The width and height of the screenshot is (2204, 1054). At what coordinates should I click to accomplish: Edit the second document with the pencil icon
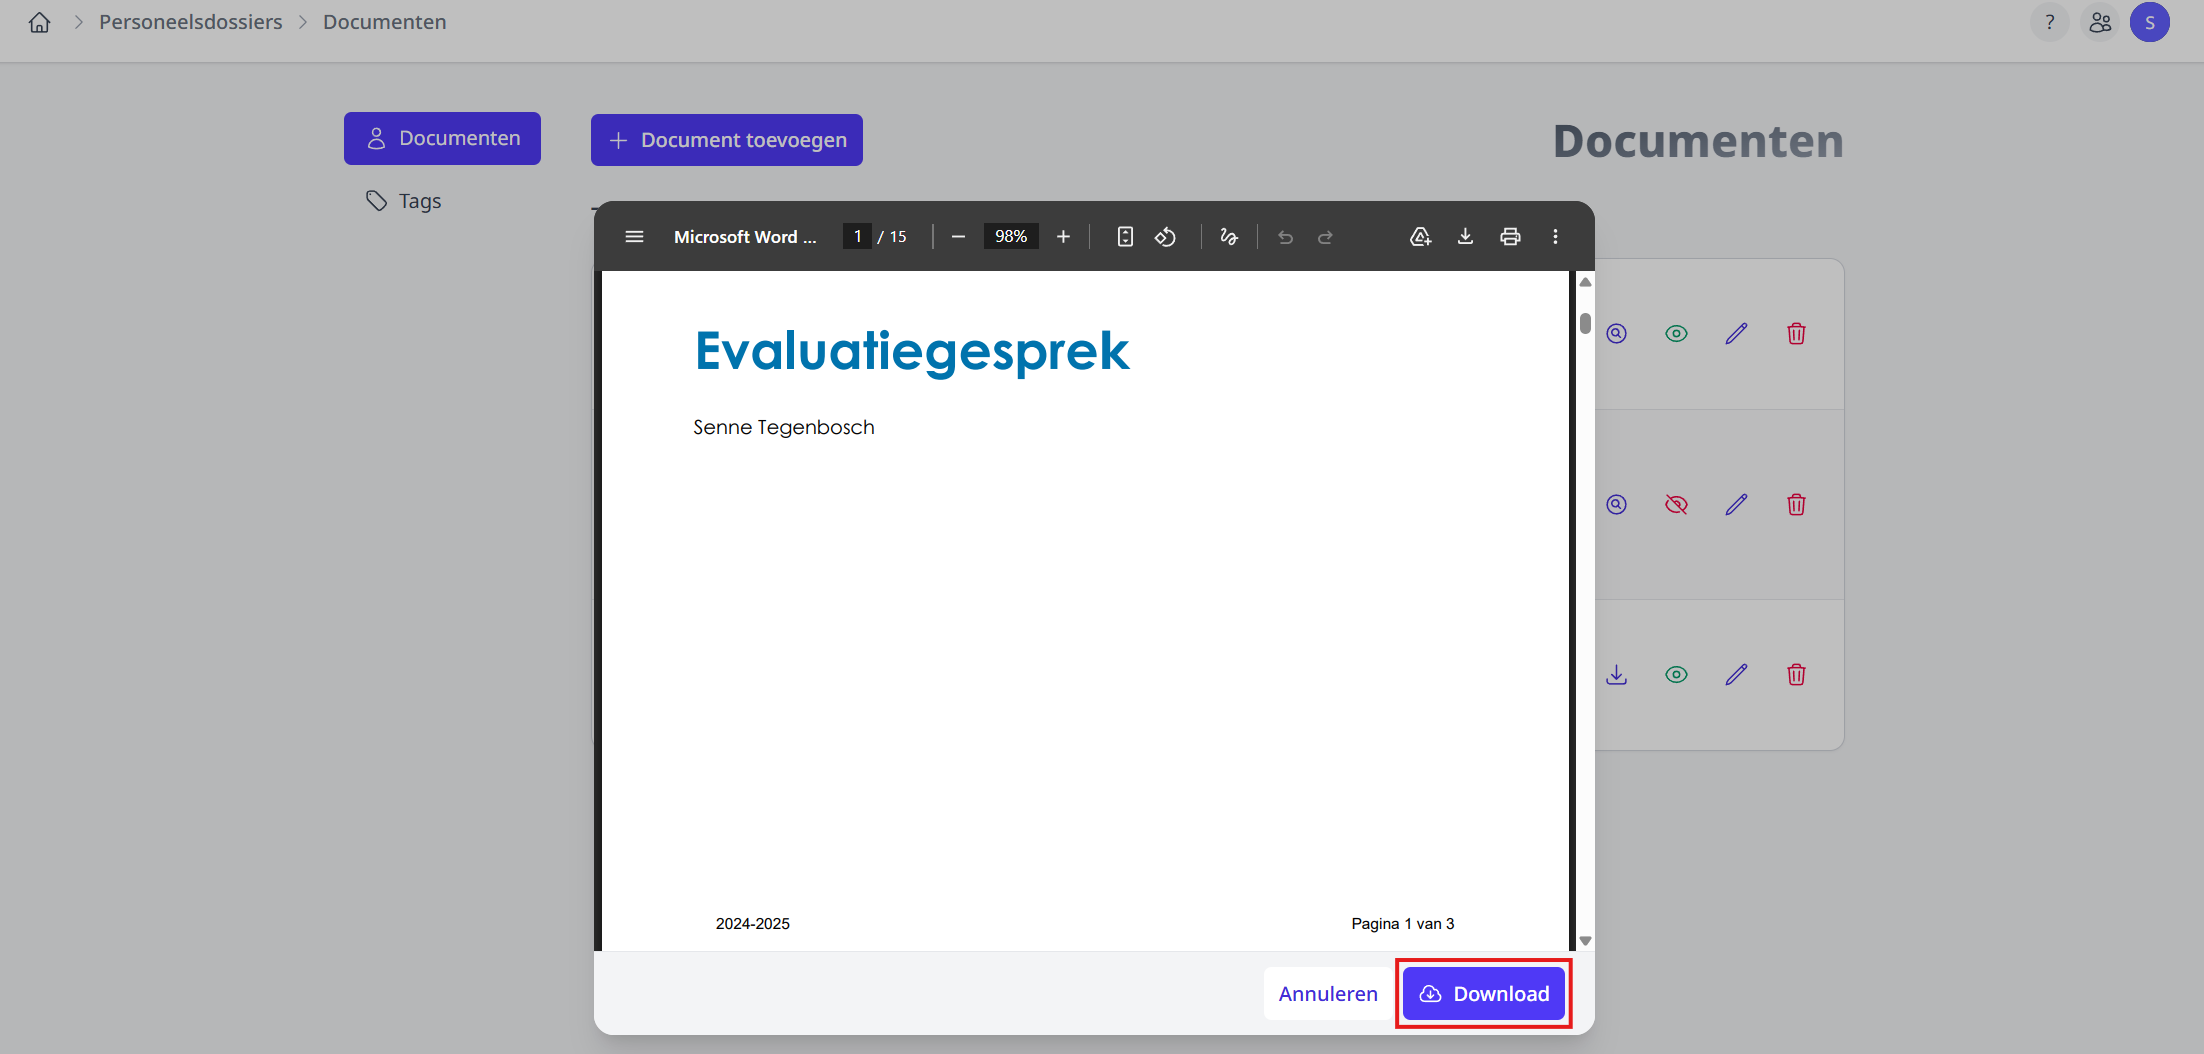click(x=1737, y=504)
